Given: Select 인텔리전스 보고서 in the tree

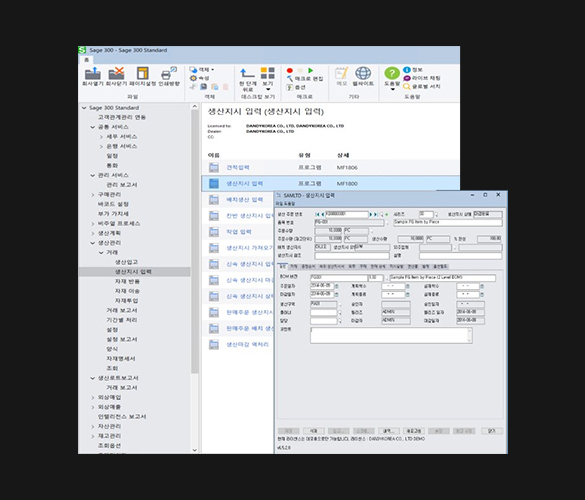Looking at the screenshot, I should (122, 417).
